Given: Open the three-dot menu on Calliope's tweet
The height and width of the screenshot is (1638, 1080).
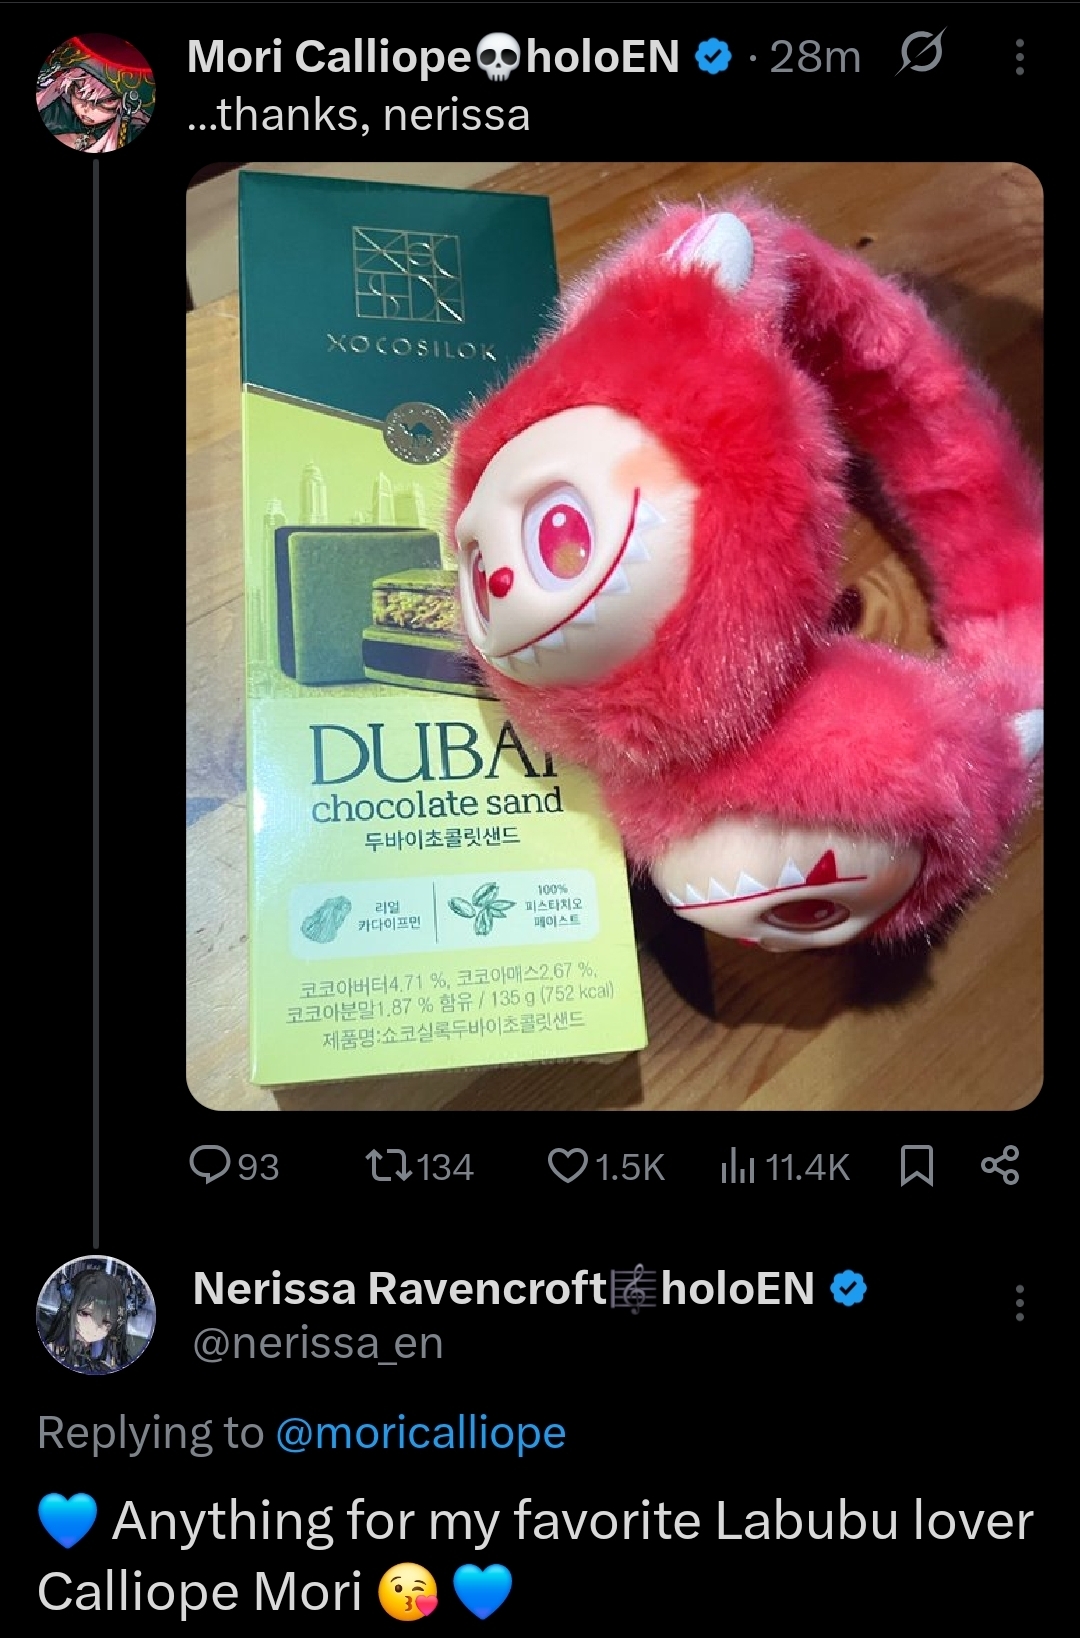Looking at the screenshot, I should [x=1019, y=57].
